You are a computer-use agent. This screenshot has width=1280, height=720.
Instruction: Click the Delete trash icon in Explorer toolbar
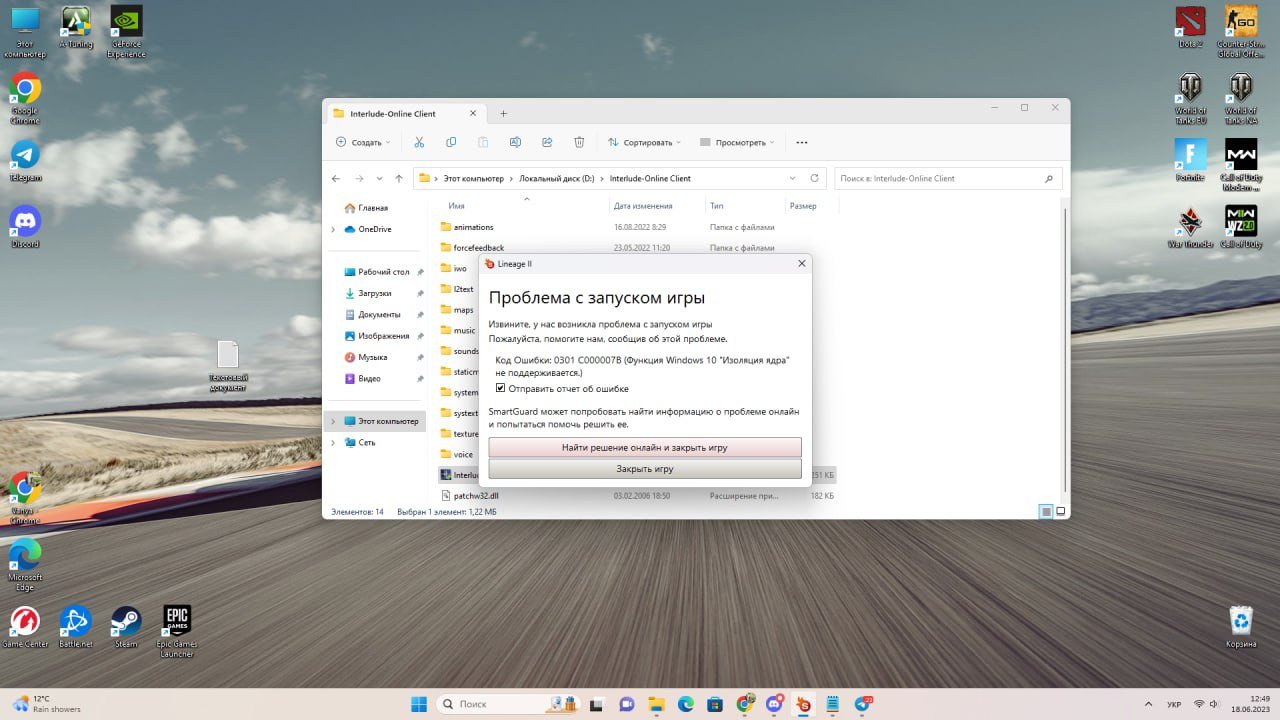point(579,142)
